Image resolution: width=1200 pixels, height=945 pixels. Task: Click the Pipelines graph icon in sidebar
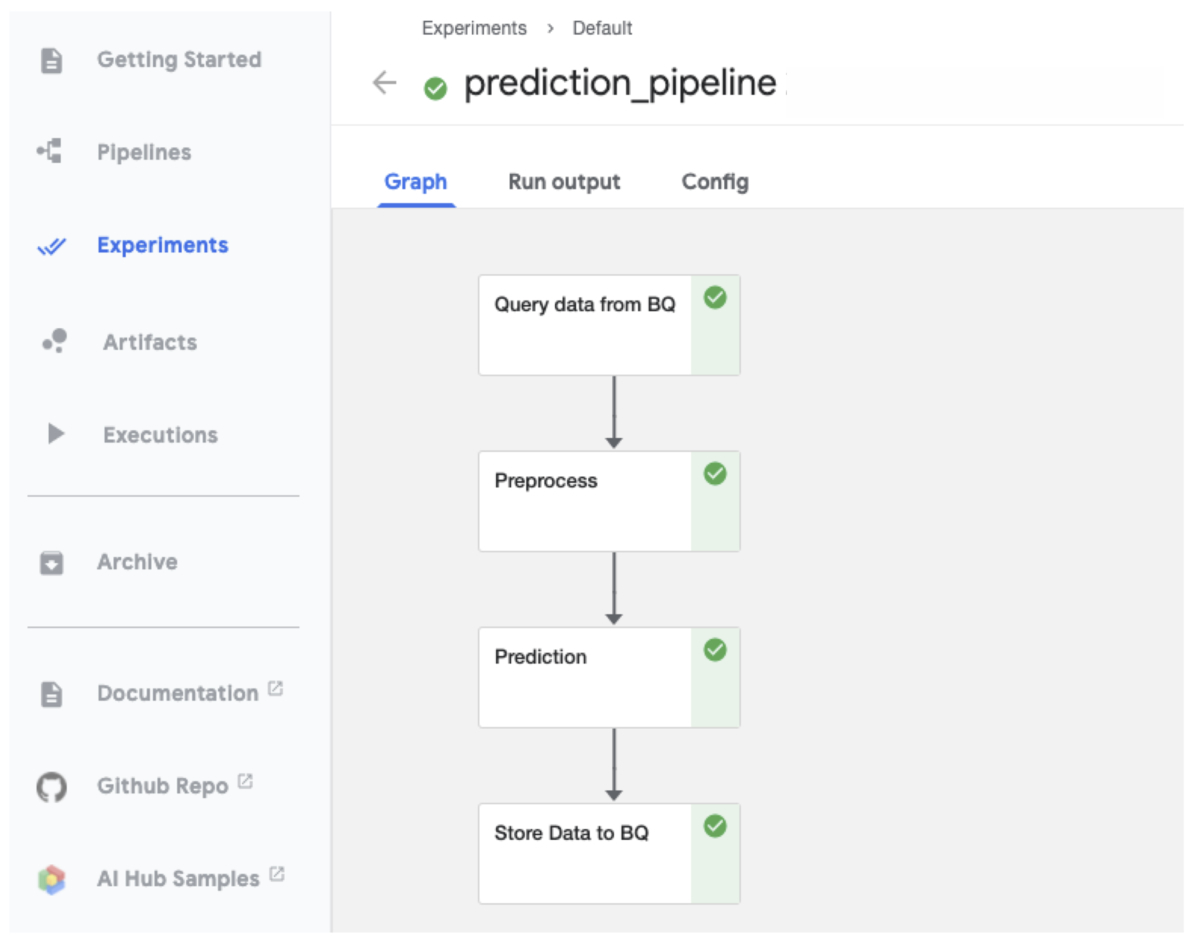[x=50, y=152]
